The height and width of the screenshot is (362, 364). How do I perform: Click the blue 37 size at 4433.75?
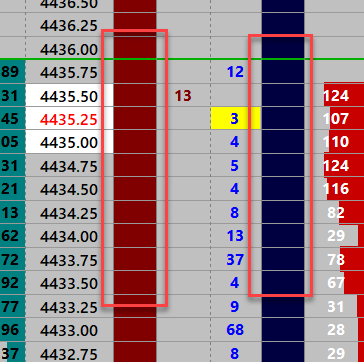click(235, 259)
